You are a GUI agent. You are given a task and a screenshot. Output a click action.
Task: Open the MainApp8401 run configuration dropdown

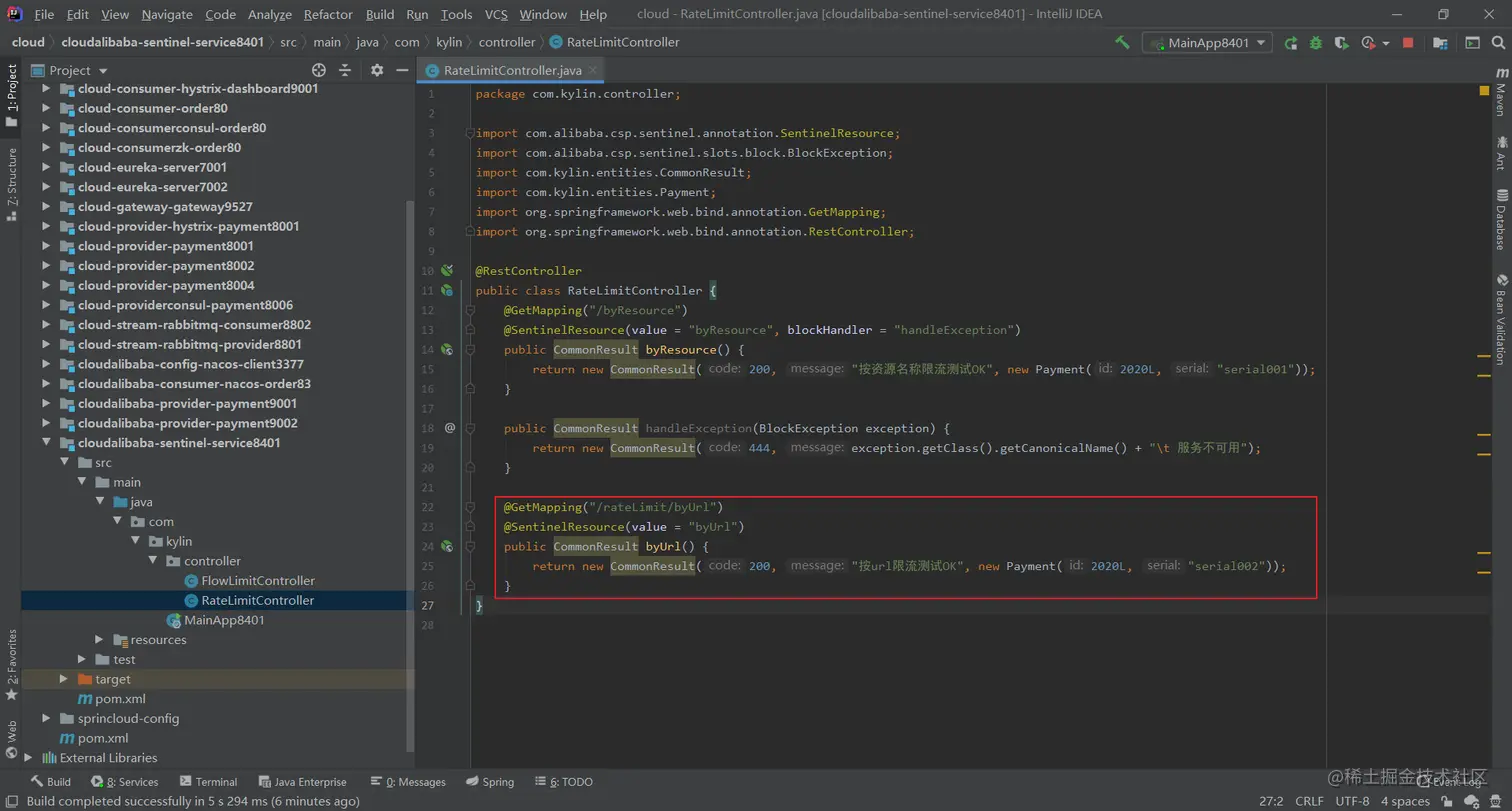pyautogui.click(x=1208, y=43)
